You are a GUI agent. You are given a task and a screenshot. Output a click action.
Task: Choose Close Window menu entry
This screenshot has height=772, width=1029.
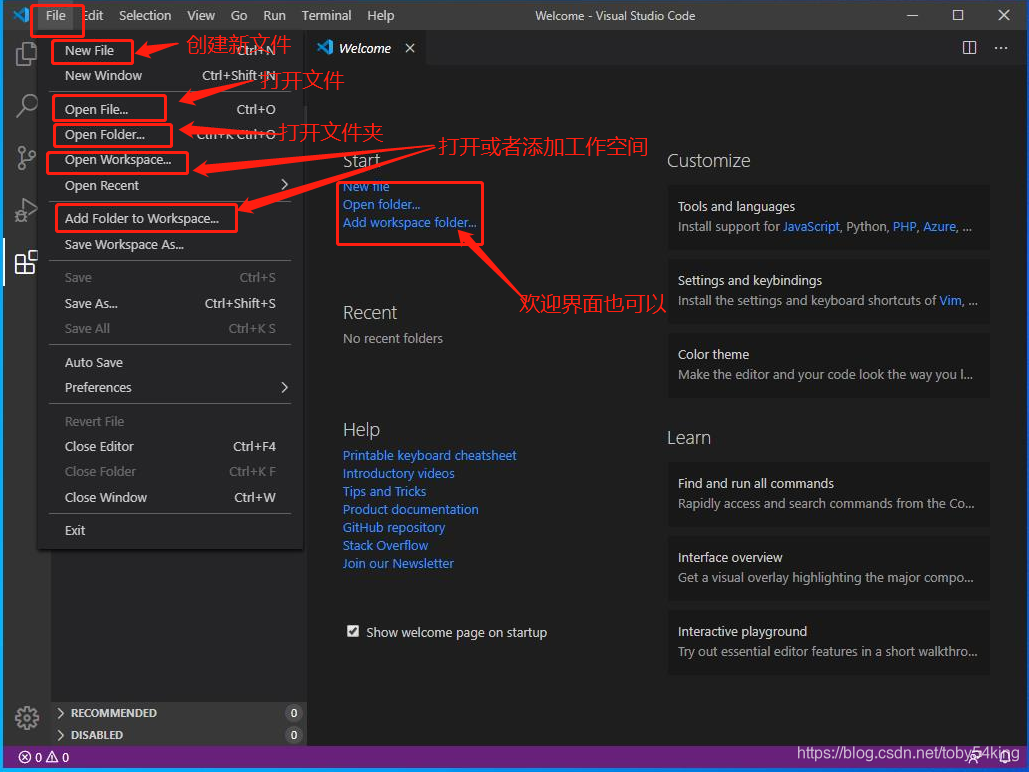pos(169,498)
